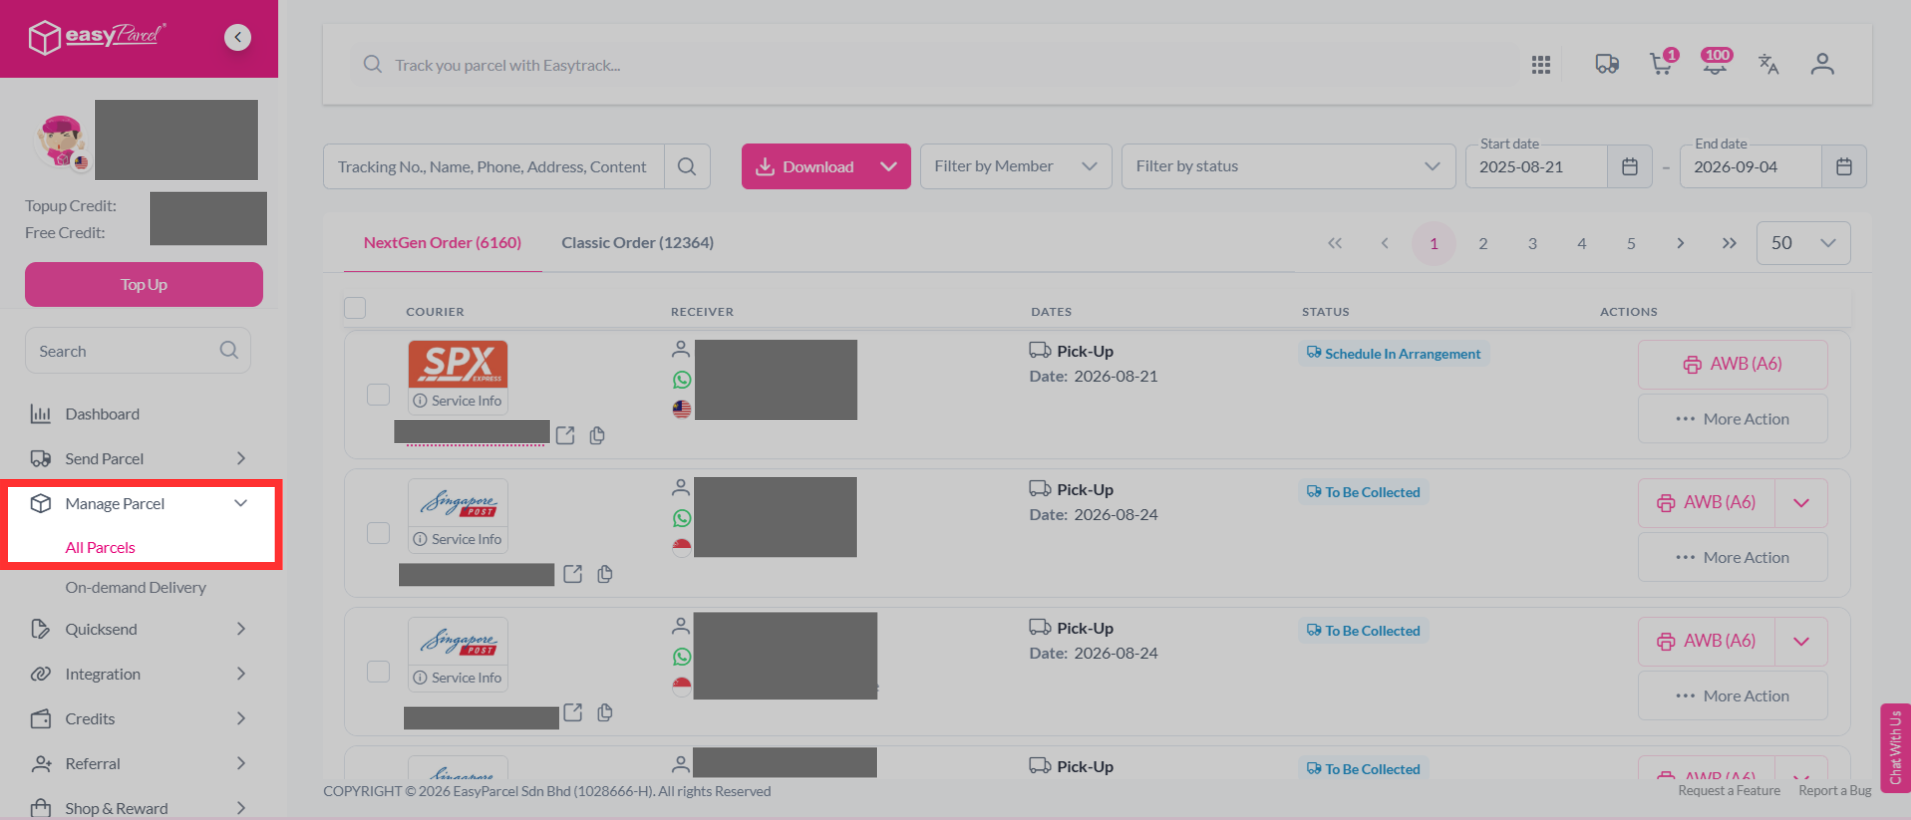Open the Filter by Member dropdown

tap(1015, 166)
